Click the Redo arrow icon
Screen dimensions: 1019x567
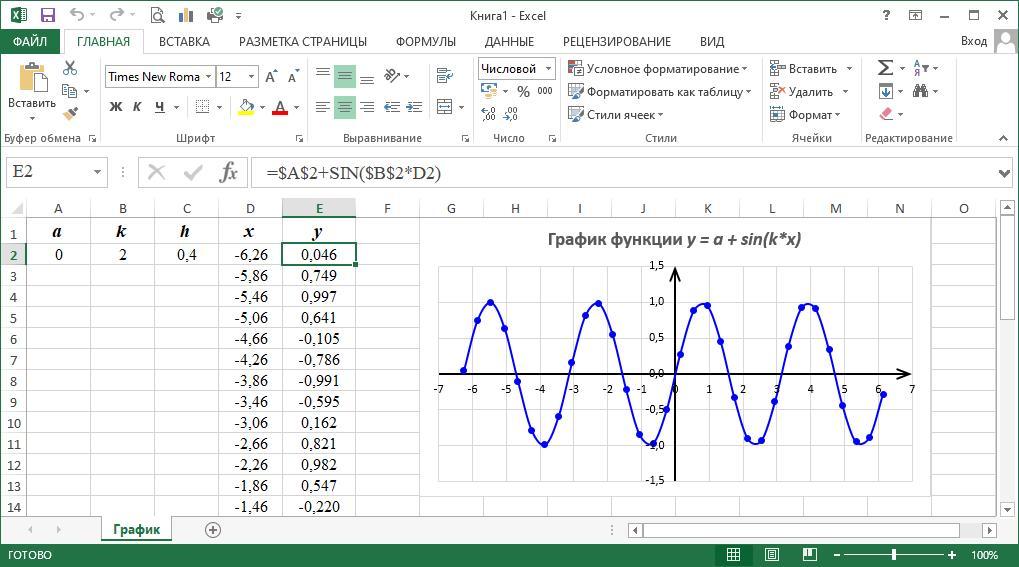[116, 15]
